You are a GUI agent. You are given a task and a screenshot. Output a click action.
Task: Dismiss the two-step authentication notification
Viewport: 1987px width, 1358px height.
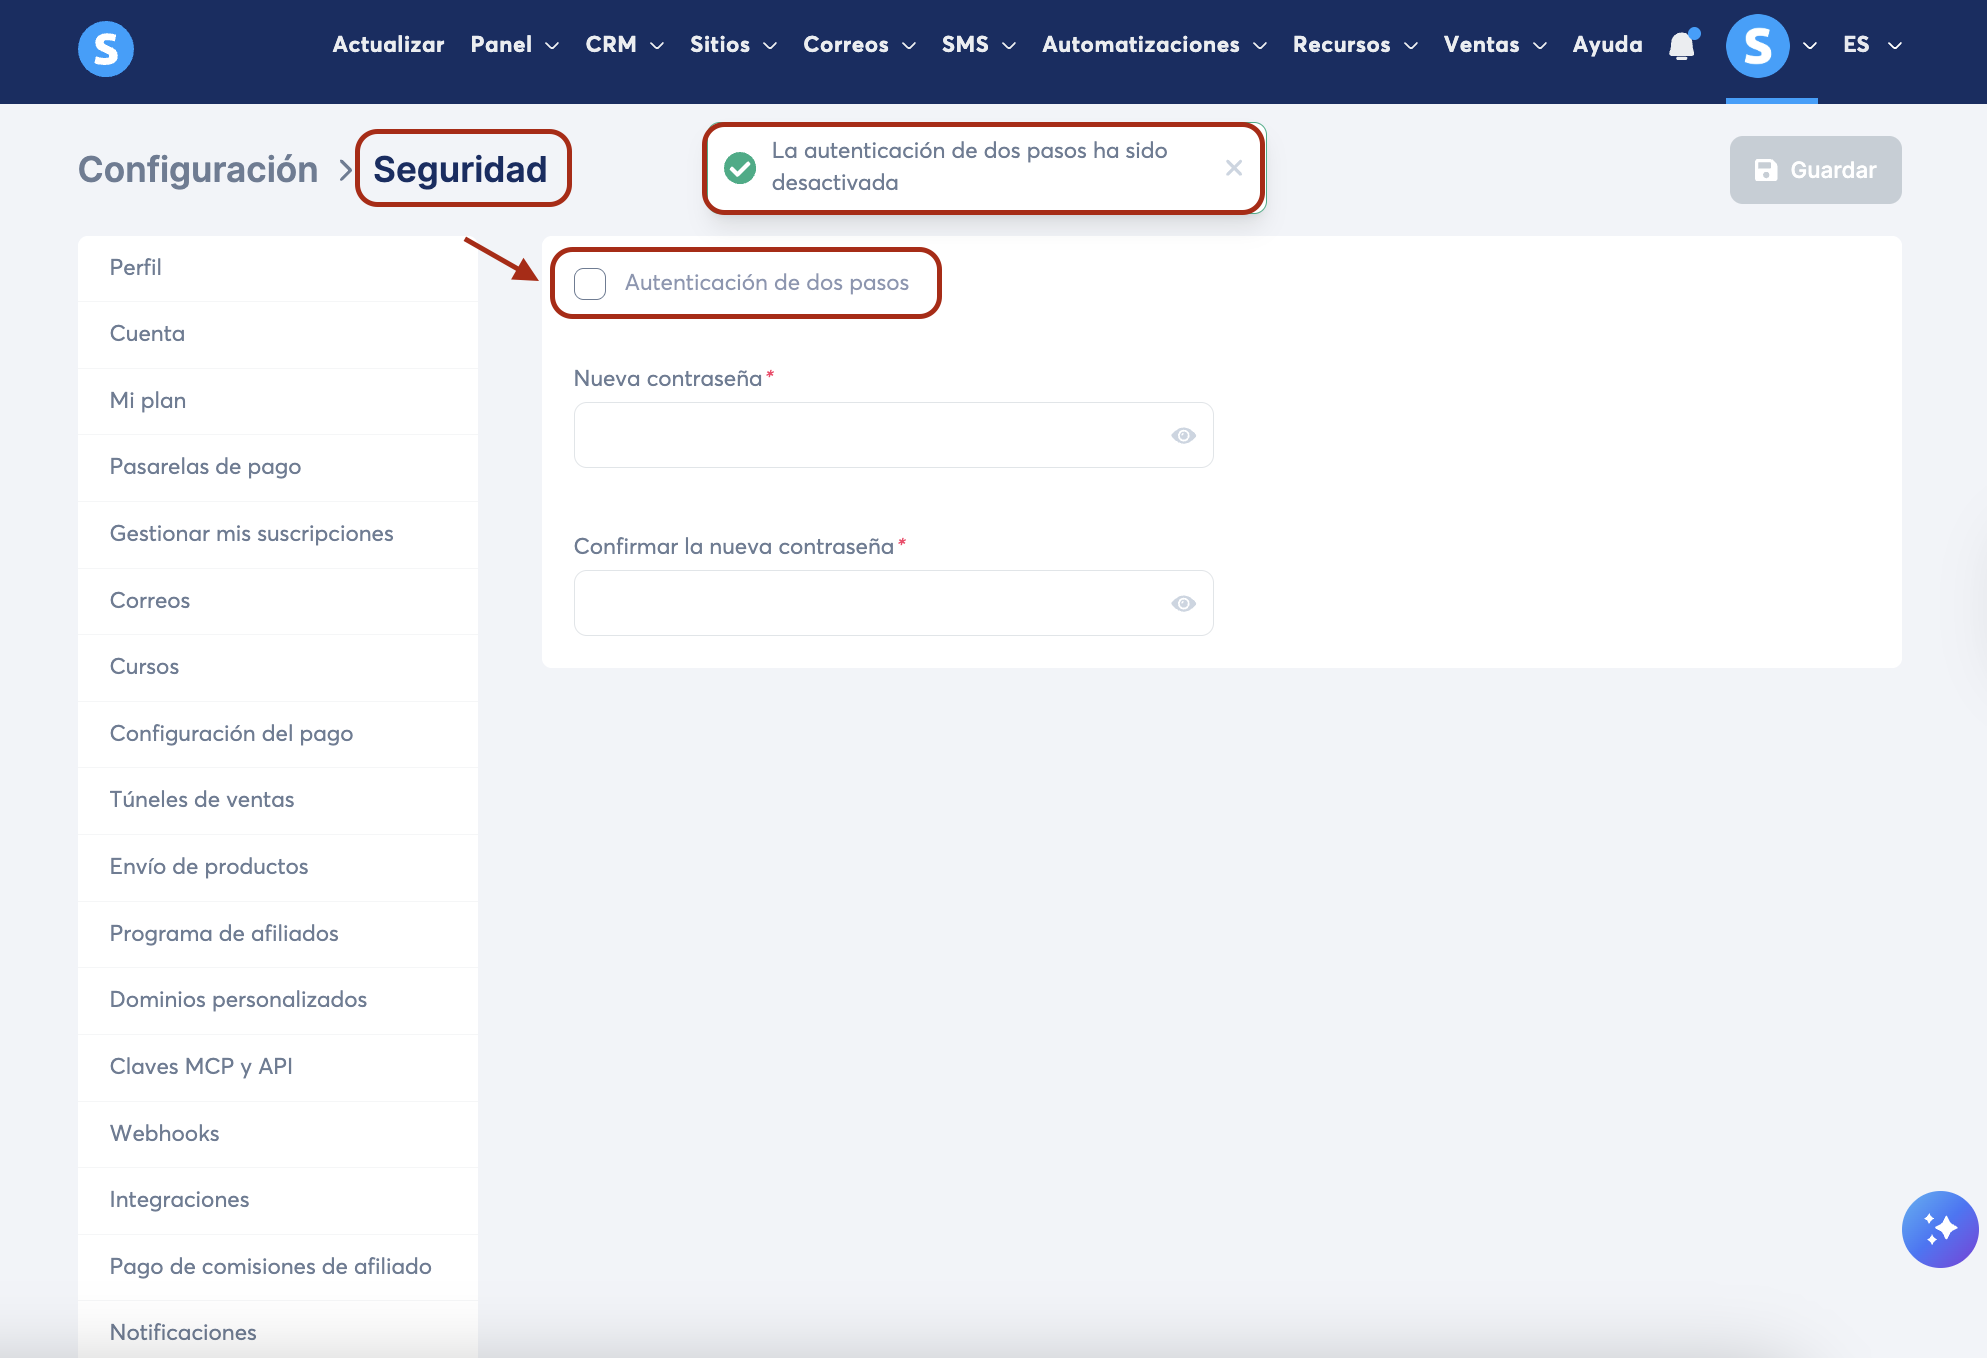[1234, 168]
